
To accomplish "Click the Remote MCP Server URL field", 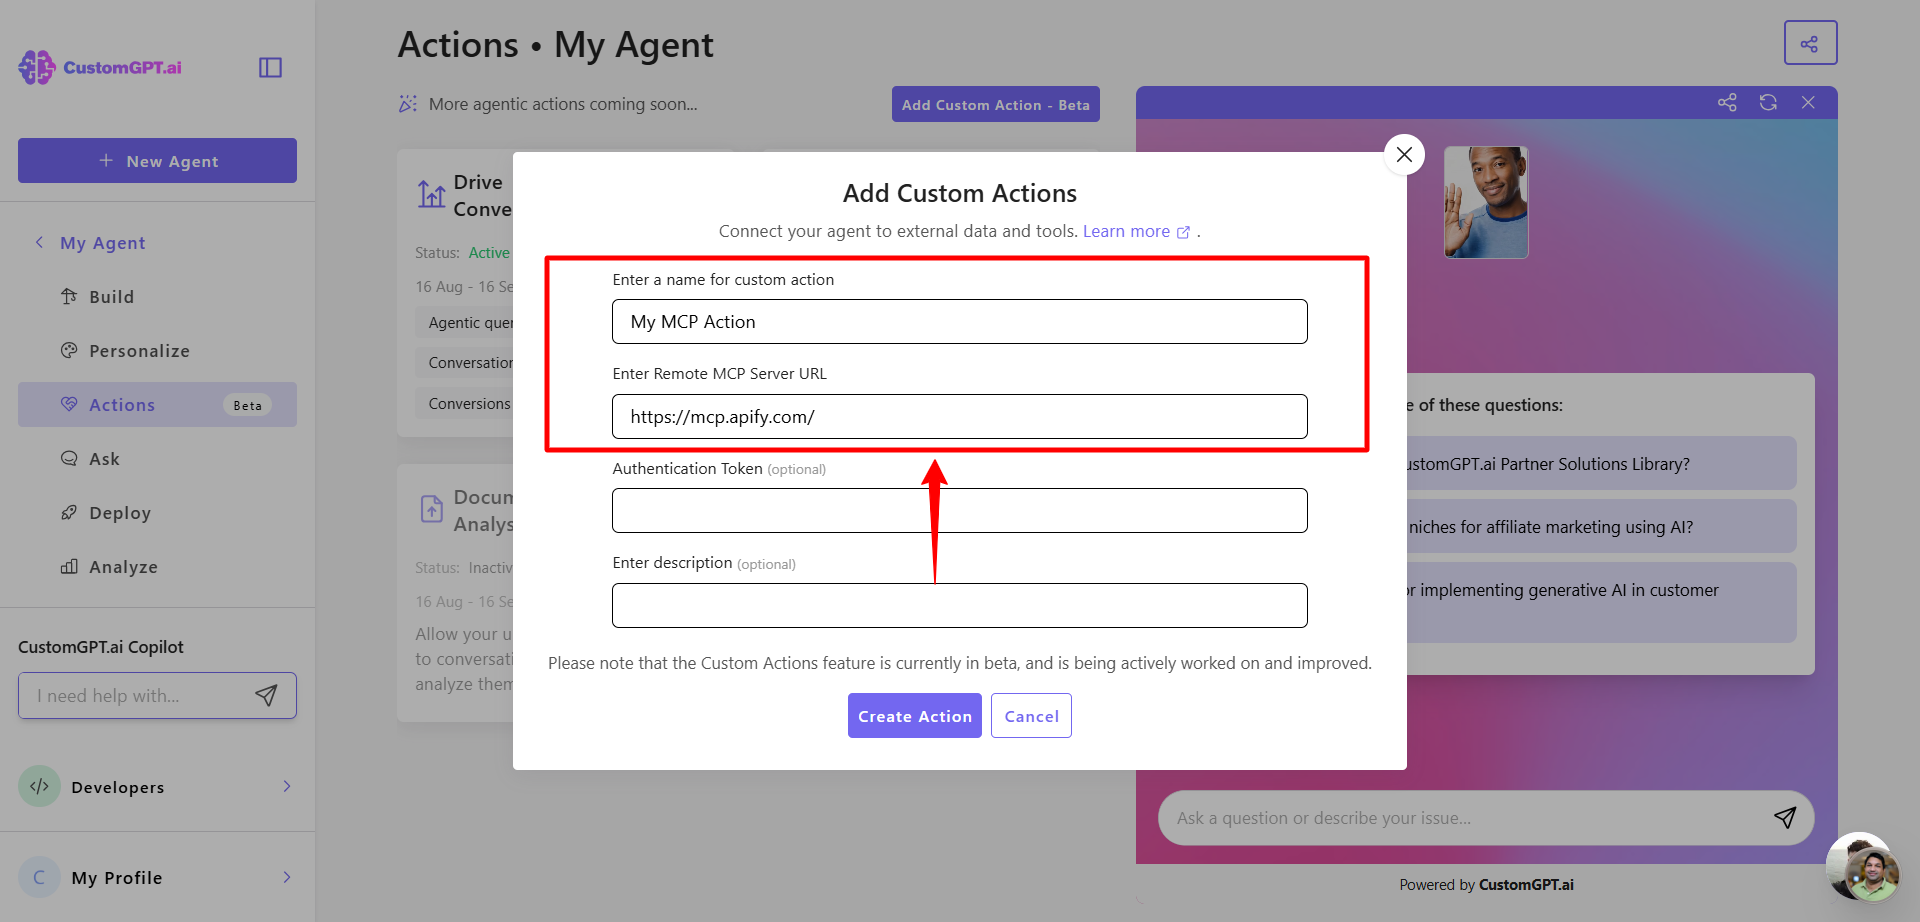I will click(x=959, y=416).
